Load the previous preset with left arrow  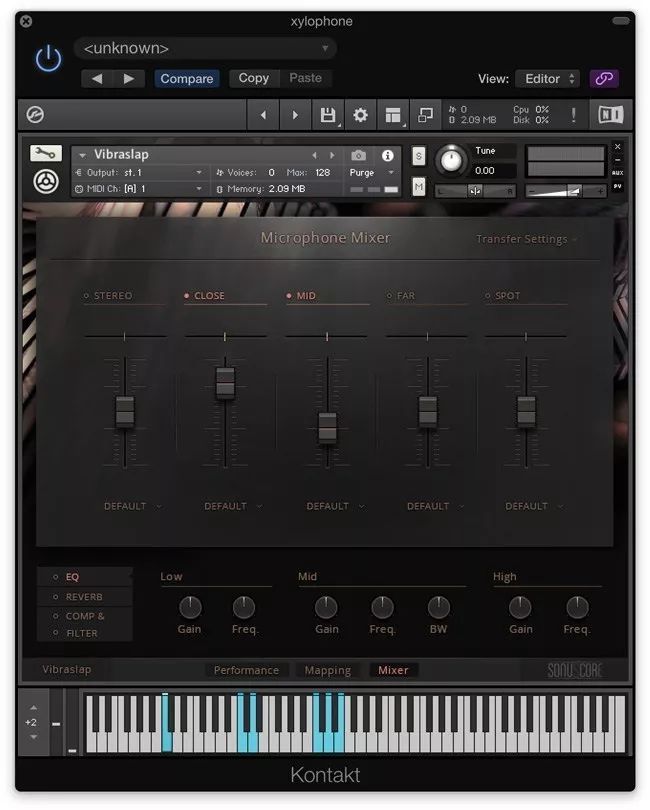tap(97, 79)
